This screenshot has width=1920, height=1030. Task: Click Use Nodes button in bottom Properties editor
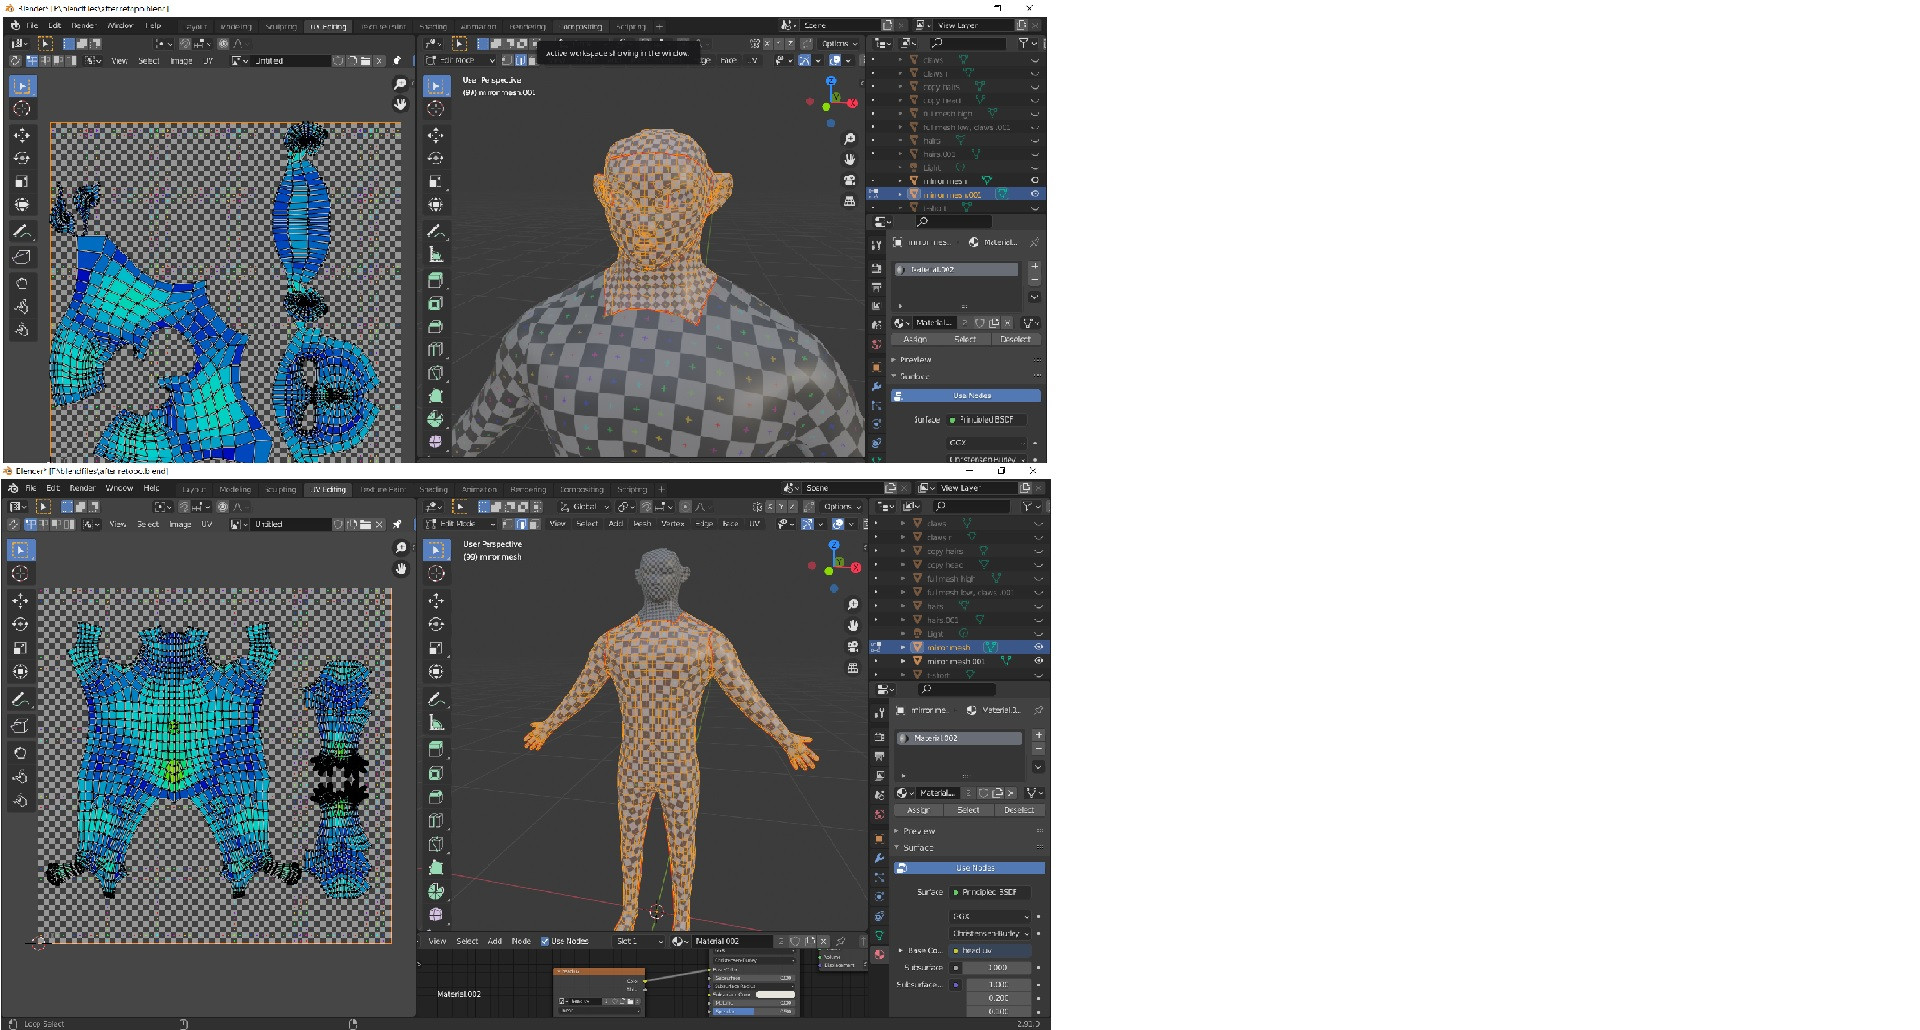pos(969,868)
